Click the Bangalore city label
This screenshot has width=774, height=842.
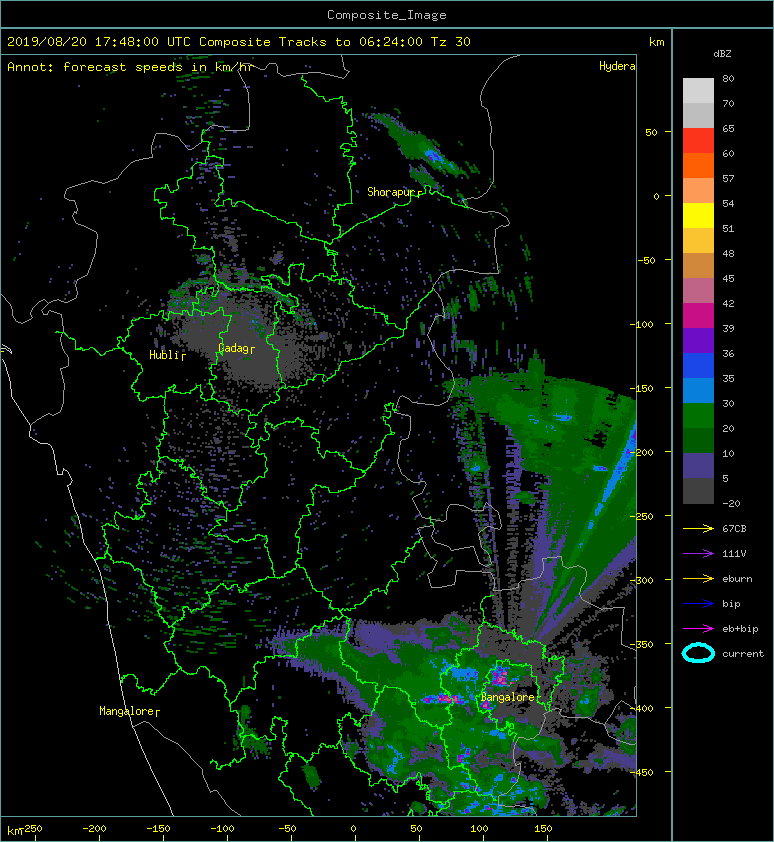(x=508, y=698)
